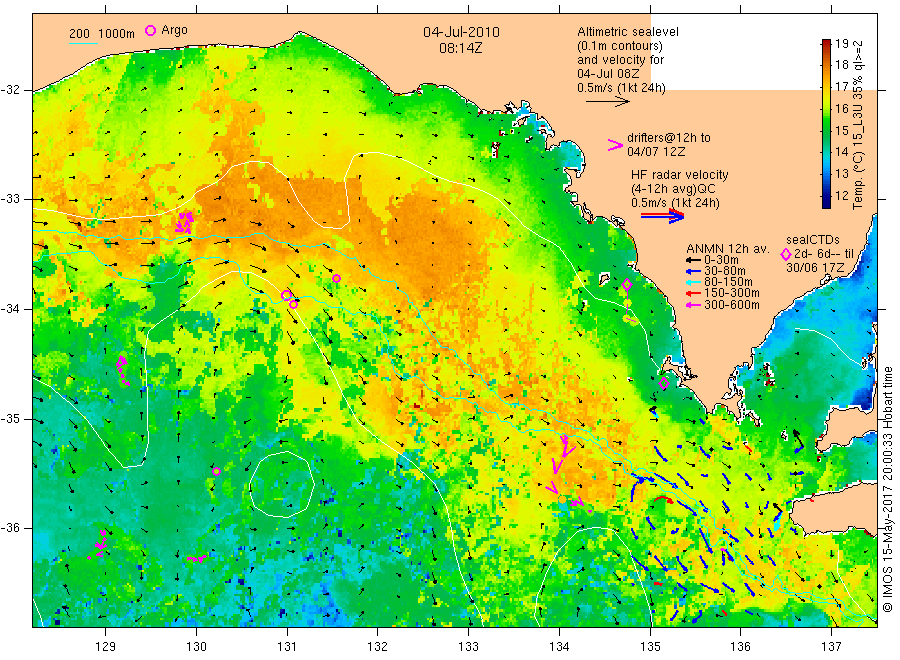Click the longitude axis label 133

tap(468, 647)
